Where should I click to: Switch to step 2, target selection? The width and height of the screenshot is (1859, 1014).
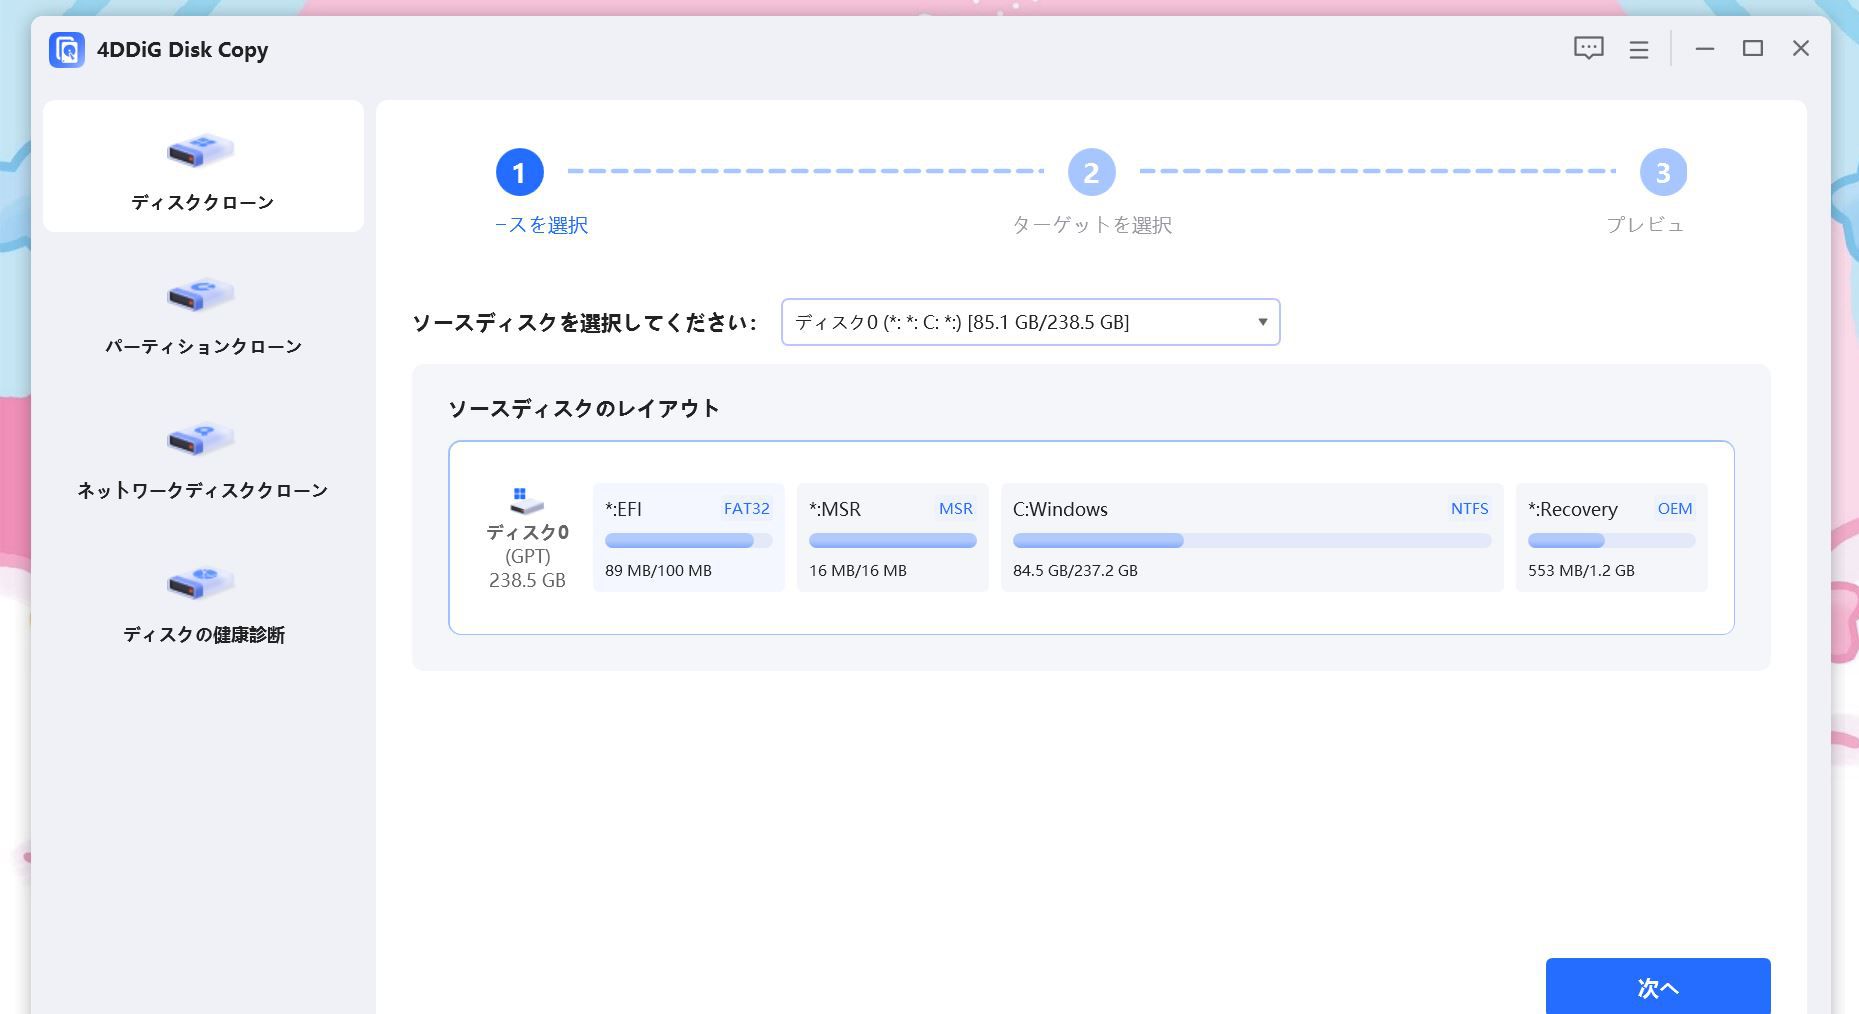point(1092,172)
